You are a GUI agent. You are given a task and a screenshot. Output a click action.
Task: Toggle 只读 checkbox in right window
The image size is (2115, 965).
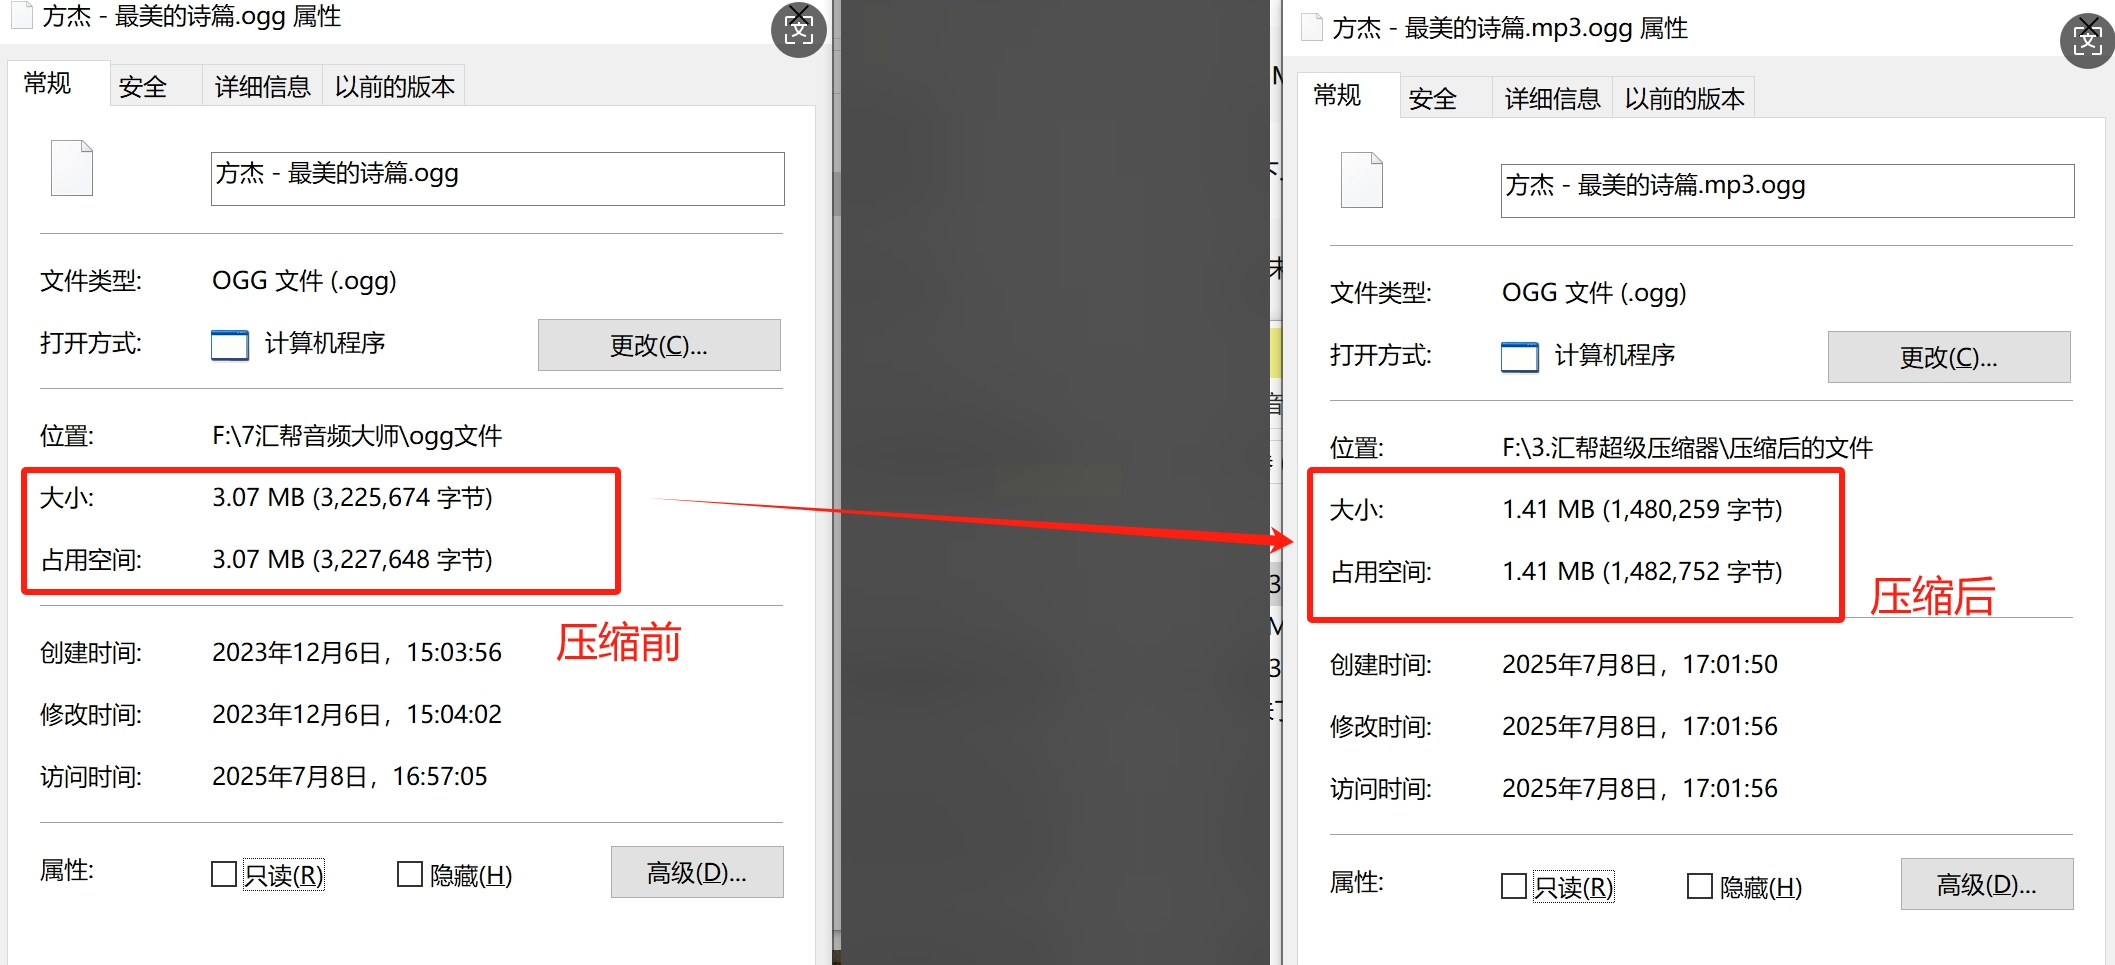[x=1514, y=887]
